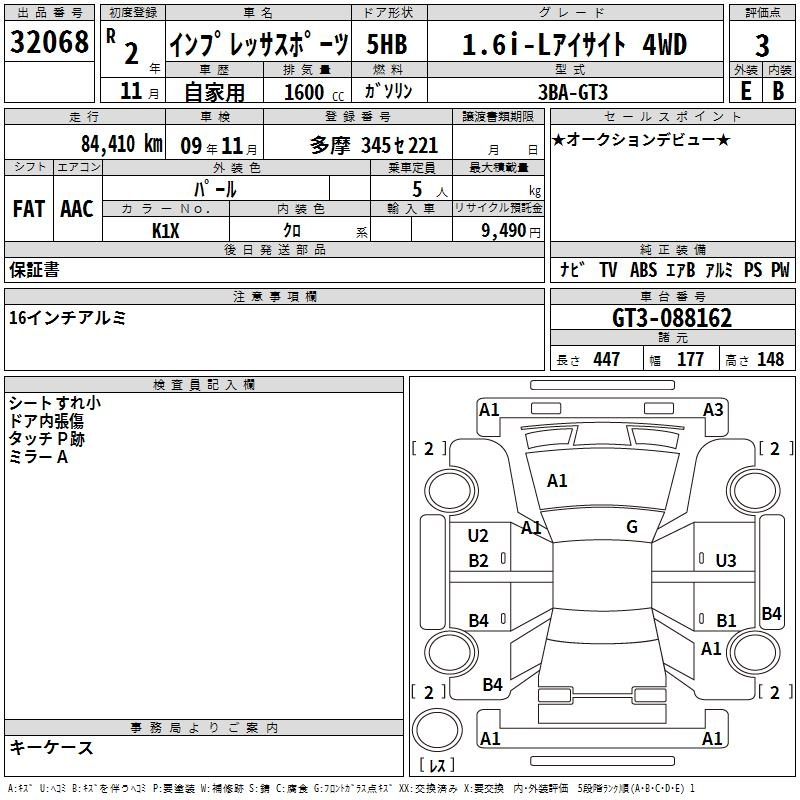The image size is (800, 800).
Task: Click the A3 mark on front bumper corner
Action: [x=713, y=410]
